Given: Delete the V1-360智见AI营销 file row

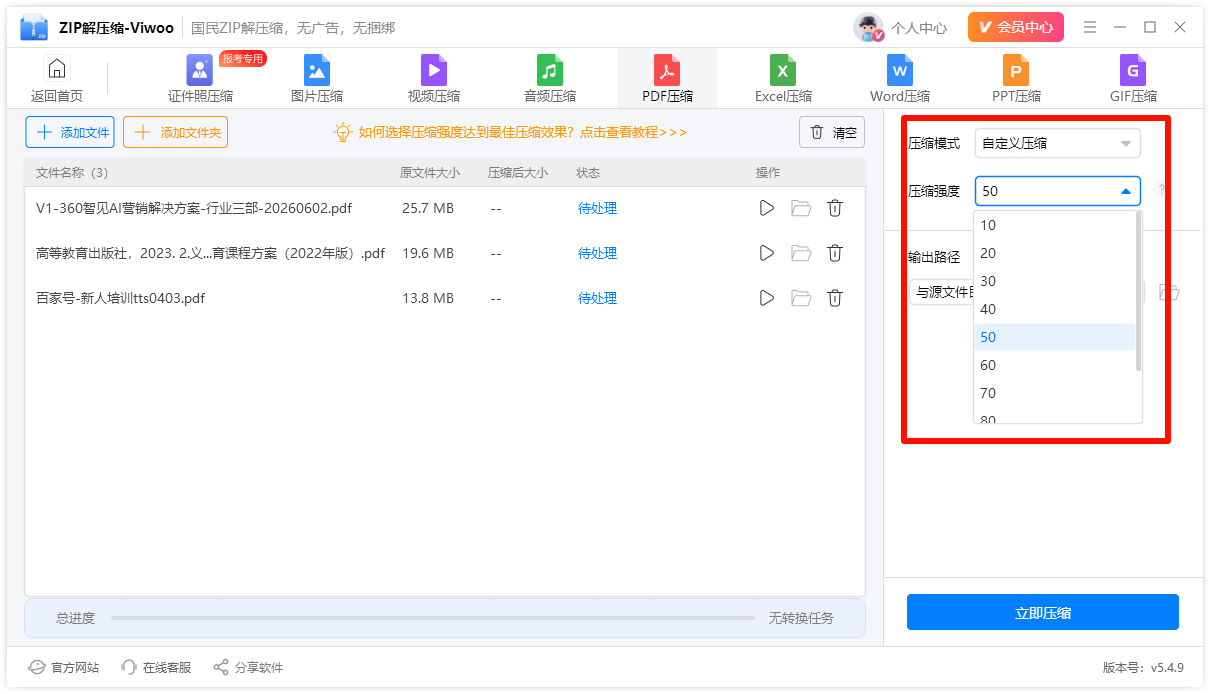Looking at the screenshot, I should (835, 208).
